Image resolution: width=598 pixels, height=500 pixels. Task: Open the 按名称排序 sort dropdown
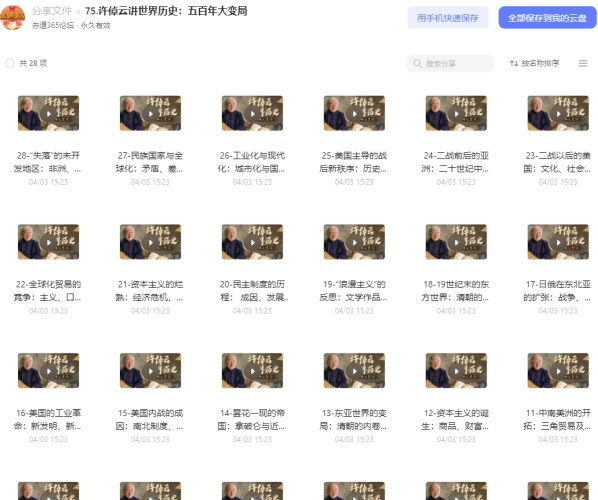535,63
